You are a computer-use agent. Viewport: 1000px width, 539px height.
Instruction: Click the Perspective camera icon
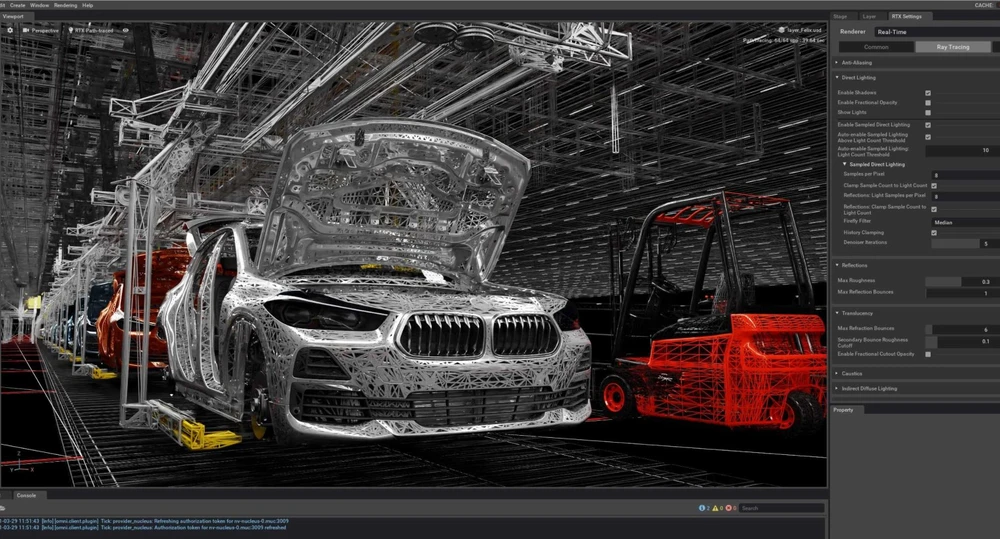[26, 30]
